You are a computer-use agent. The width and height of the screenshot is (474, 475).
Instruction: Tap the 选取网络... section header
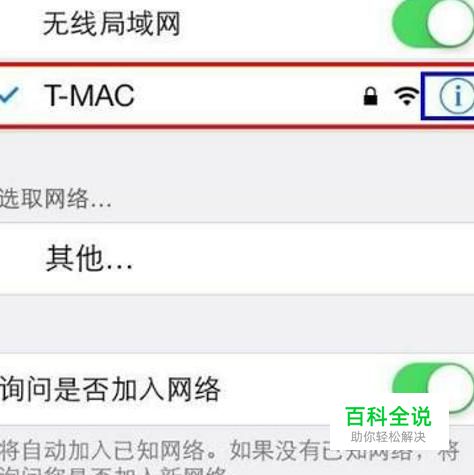pyautogui.click(x=55, y=199)
